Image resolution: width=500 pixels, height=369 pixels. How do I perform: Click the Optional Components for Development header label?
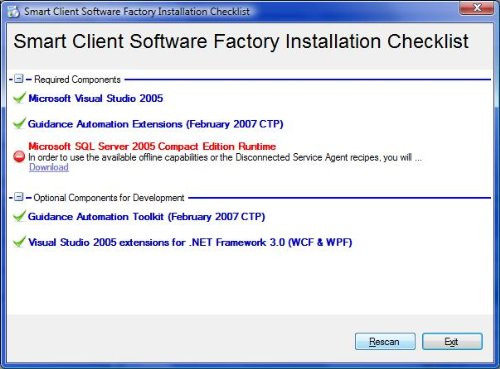[x=109, y=198]
